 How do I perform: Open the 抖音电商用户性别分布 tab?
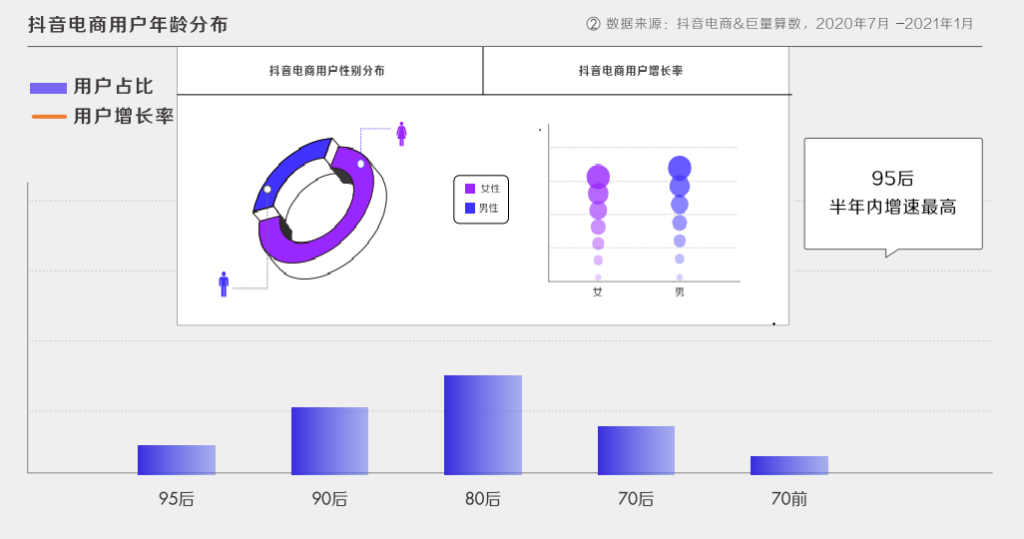click(329, 71)
